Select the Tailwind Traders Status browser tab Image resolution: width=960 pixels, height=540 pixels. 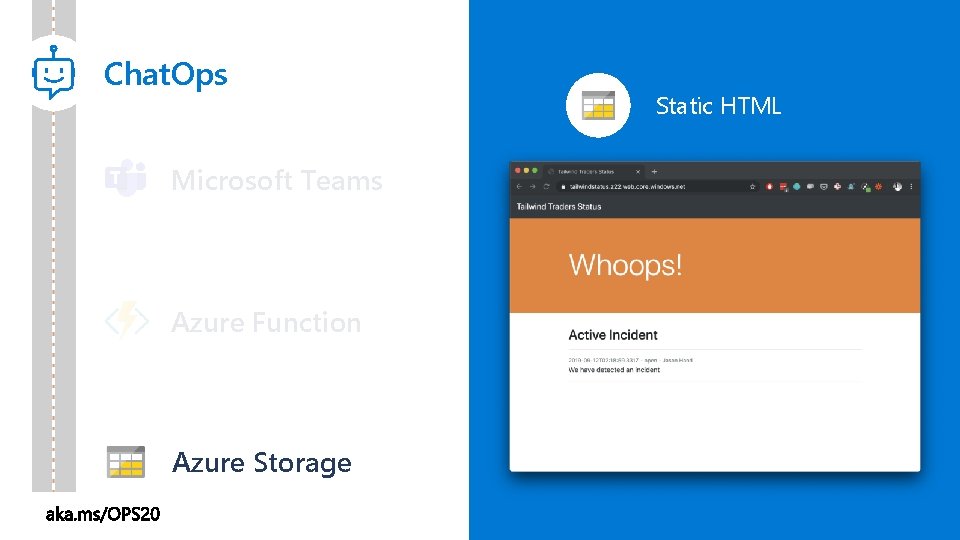coord(593,171)
